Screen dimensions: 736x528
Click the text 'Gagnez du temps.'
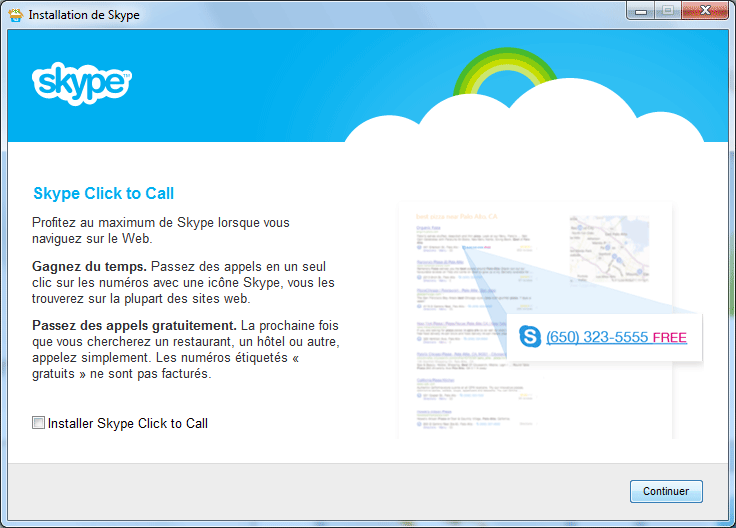pos(89,267)
